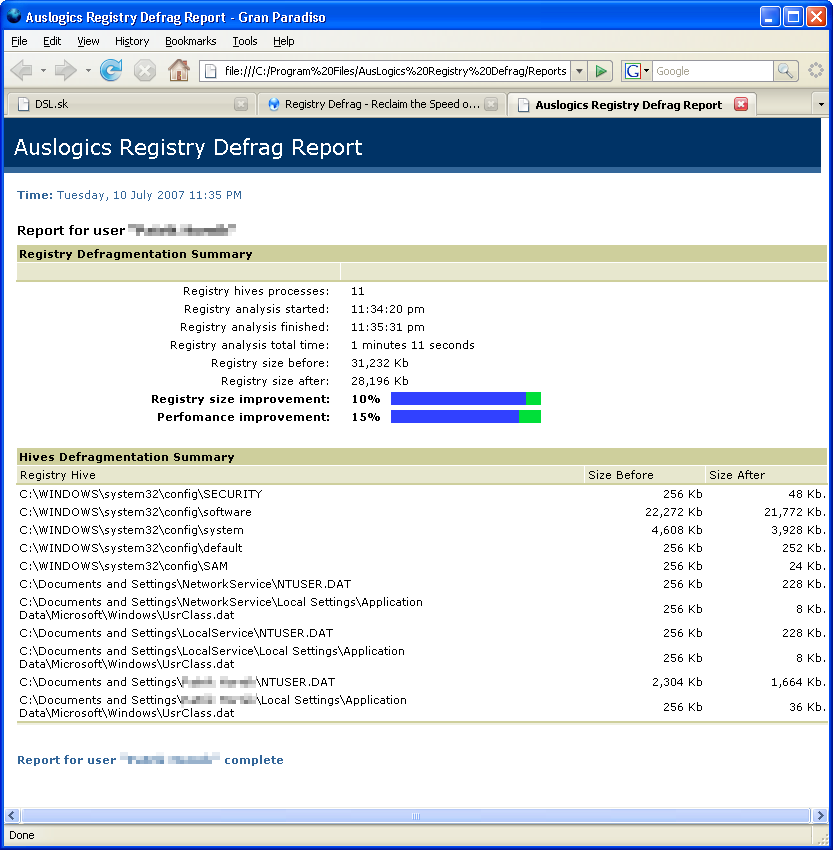Close the Auslogics Registry Defrag Report tab
Viewport: 833px width, 850px height.
pyautogui.click(x=741, y=104)
